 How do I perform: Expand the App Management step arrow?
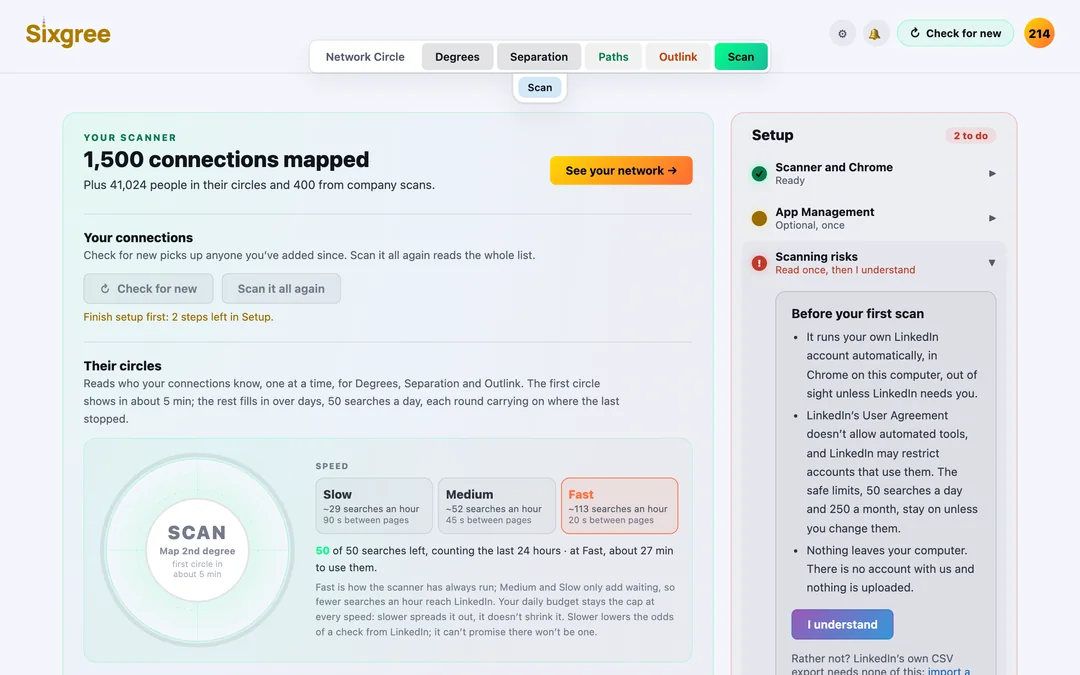992,218
